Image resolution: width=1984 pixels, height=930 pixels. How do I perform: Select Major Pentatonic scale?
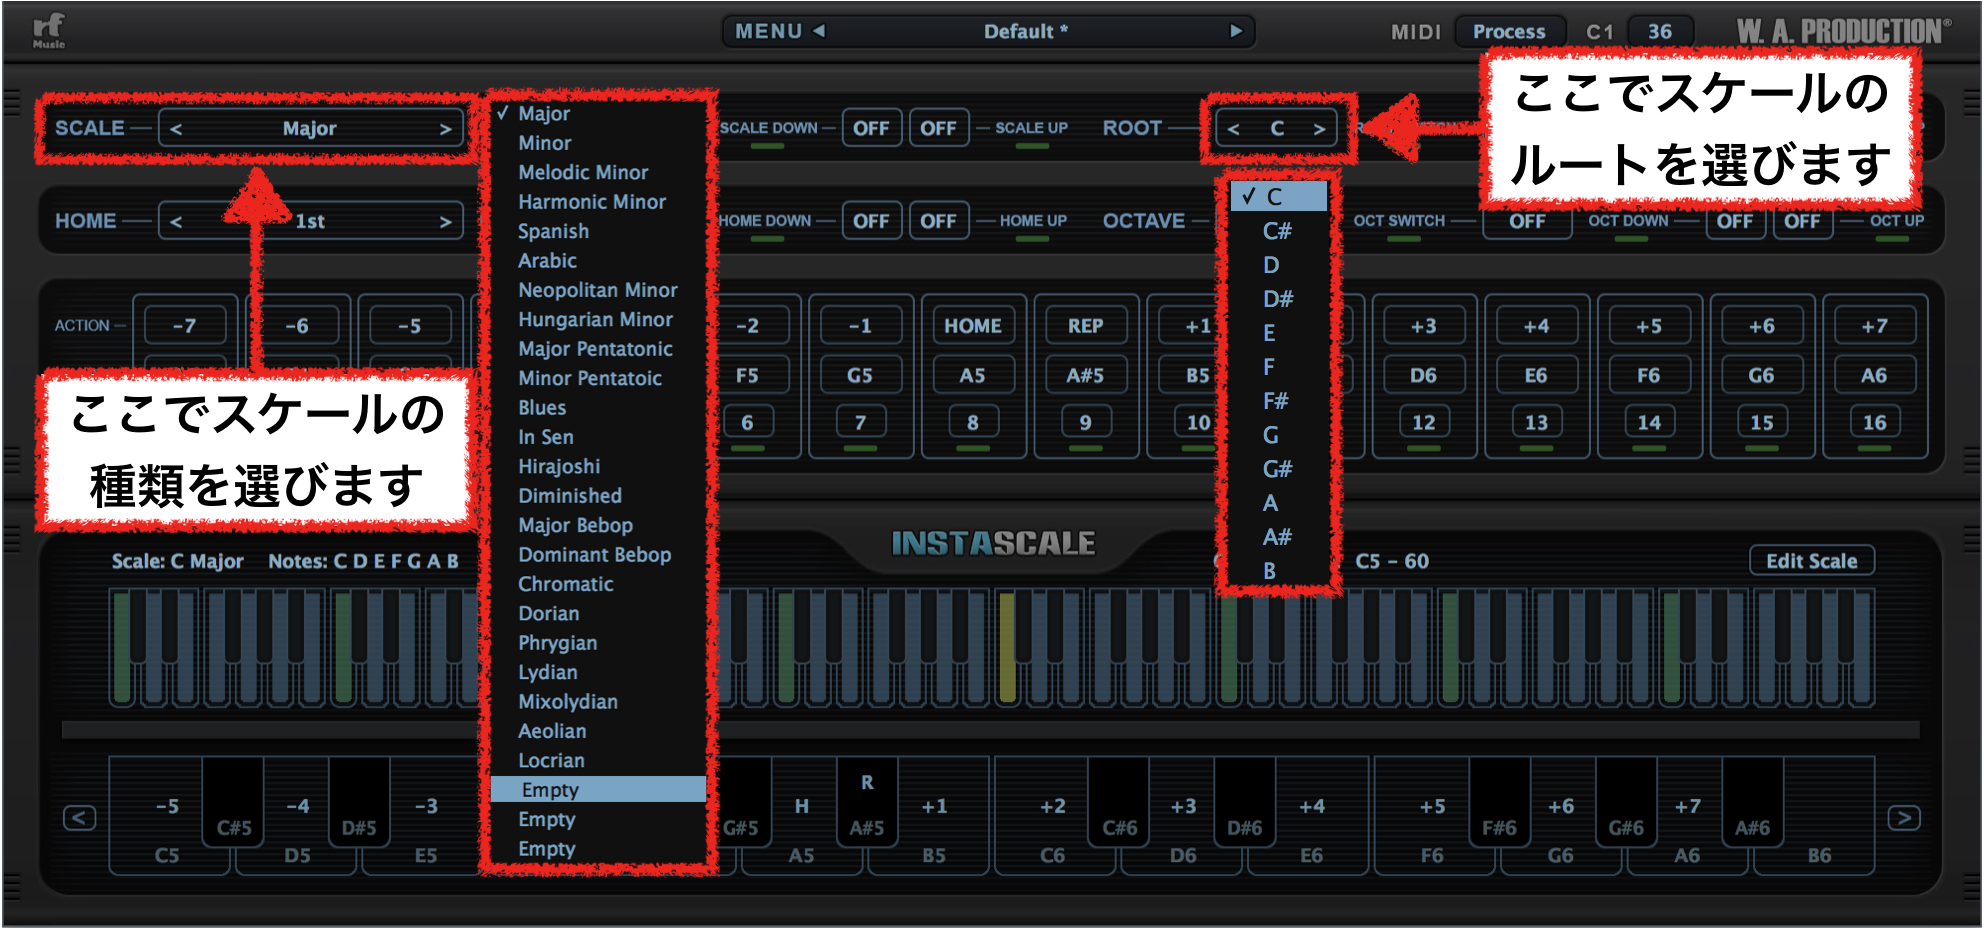point(598,349)
